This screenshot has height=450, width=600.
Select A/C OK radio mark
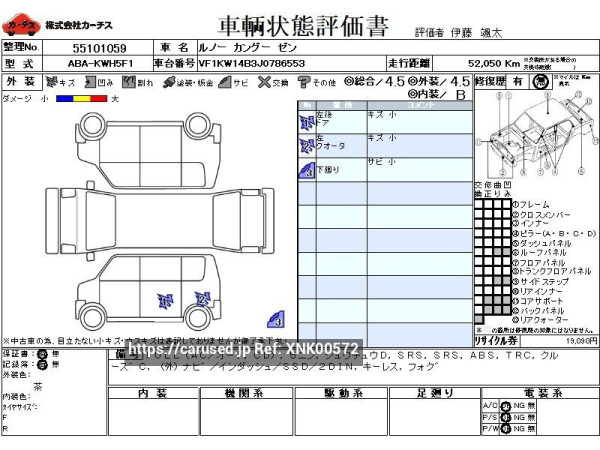[x=508, y=404]
